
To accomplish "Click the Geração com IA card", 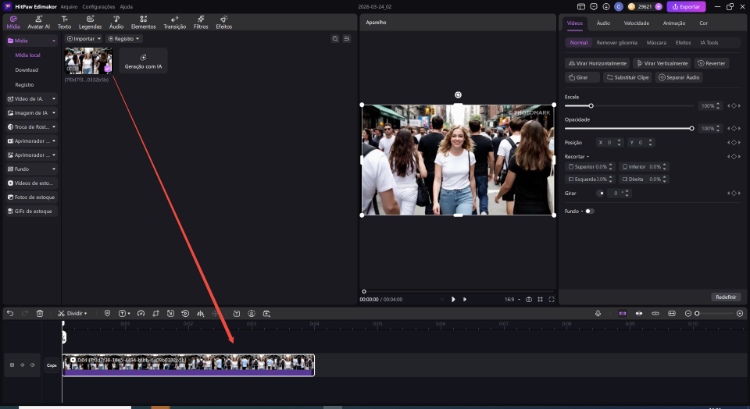I will [x=143, y=60].
